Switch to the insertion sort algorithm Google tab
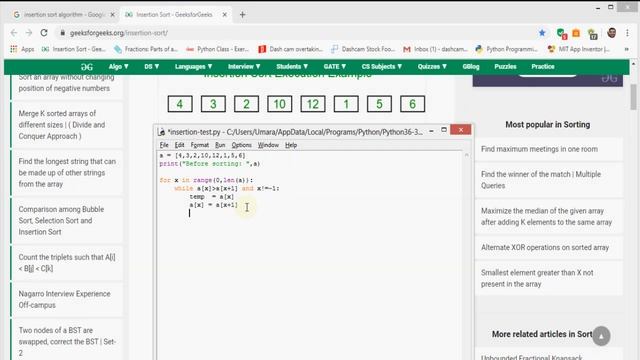 [64, 15]
